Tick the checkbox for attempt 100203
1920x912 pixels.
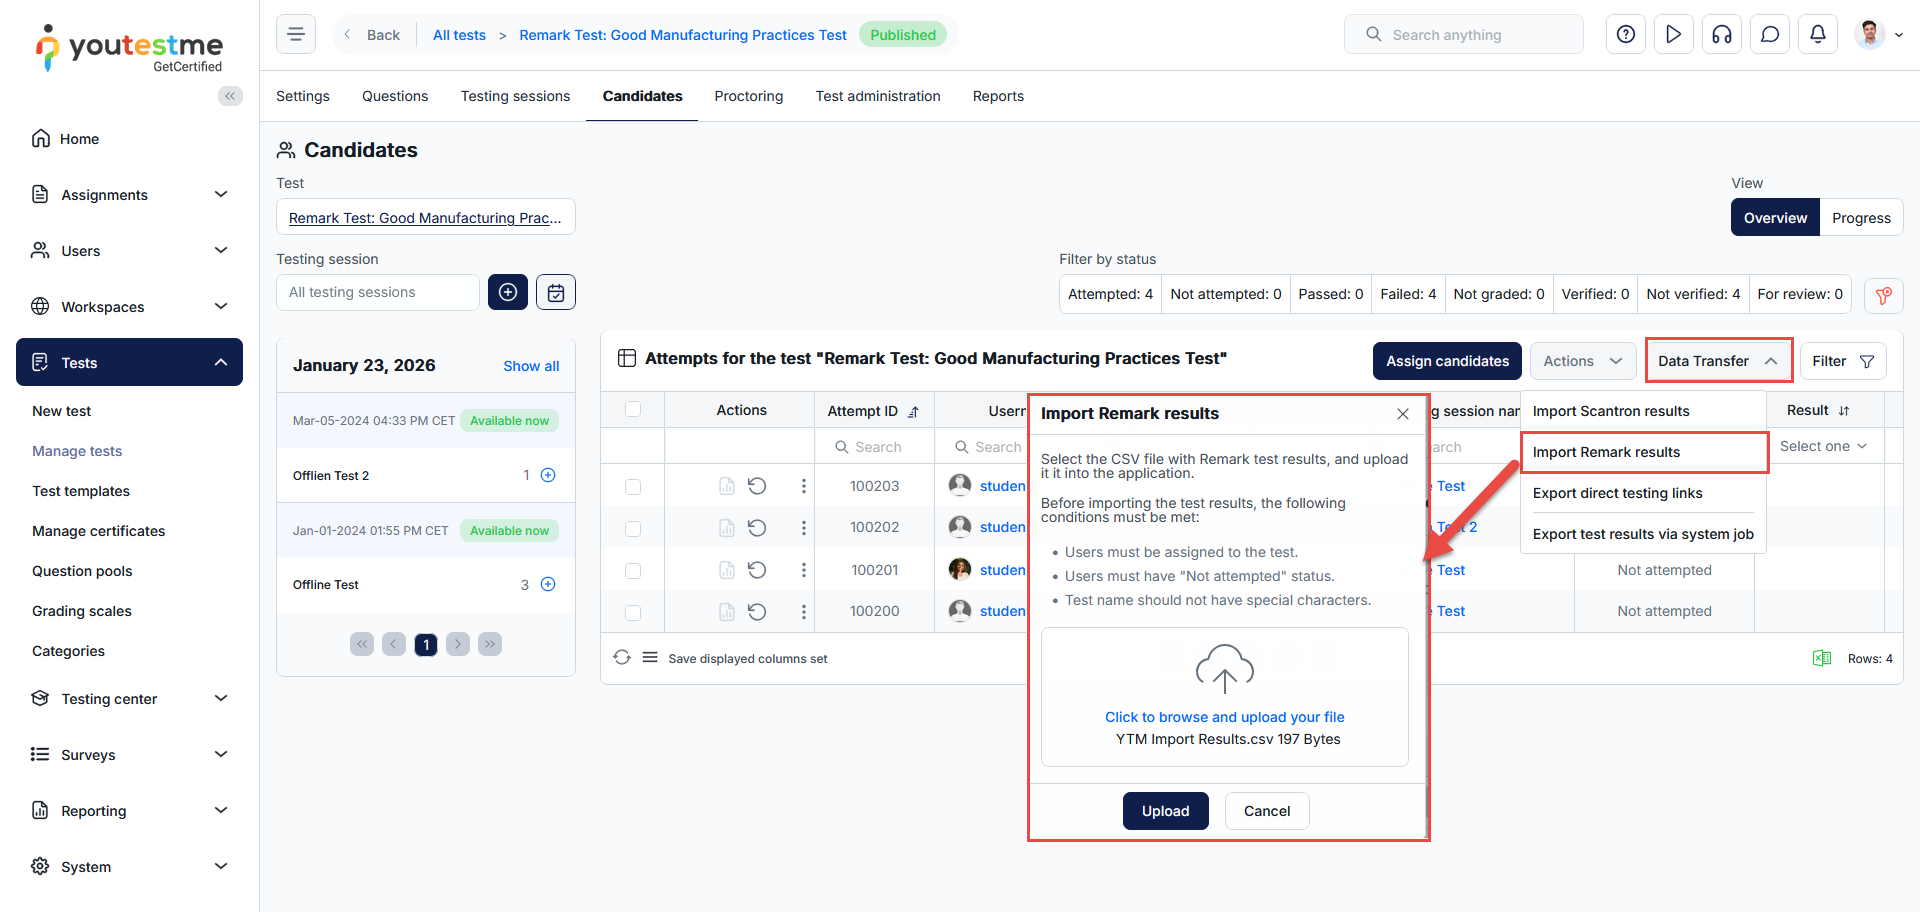point(633,487)
